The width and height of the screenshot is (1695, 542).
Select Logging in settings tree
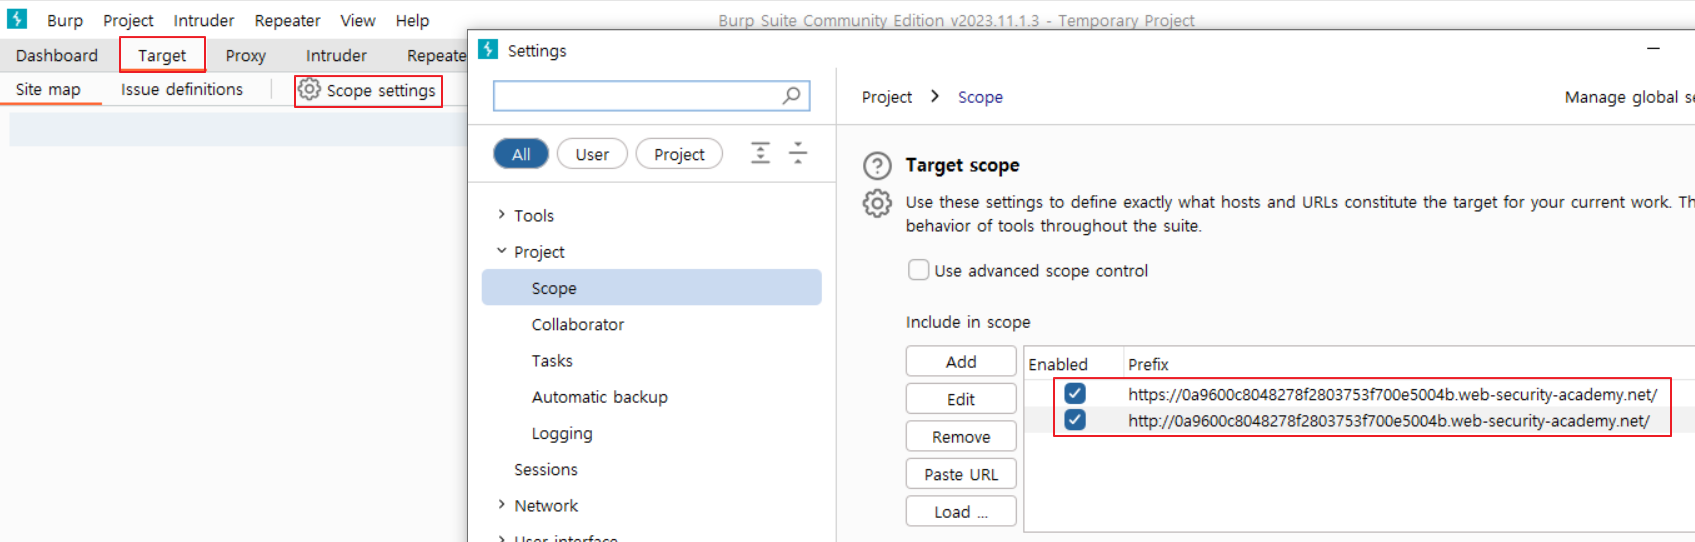pyautogui.click(x=562, y=433)
